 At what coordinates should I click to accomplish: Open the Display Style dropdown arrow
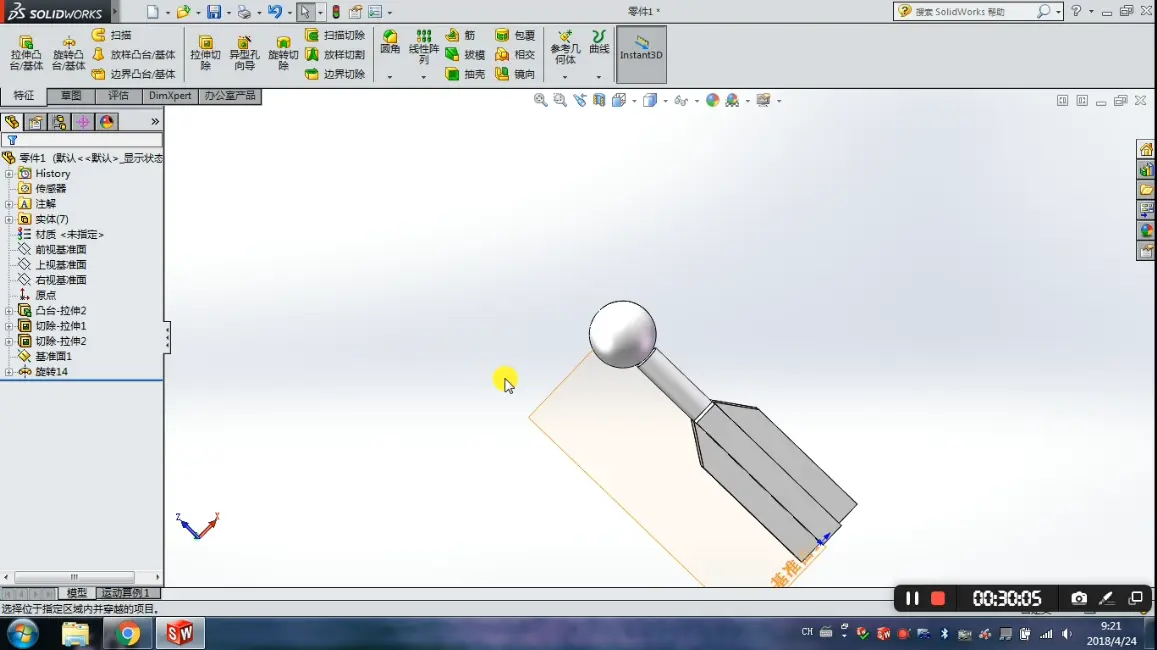click(x=666, y=101)
